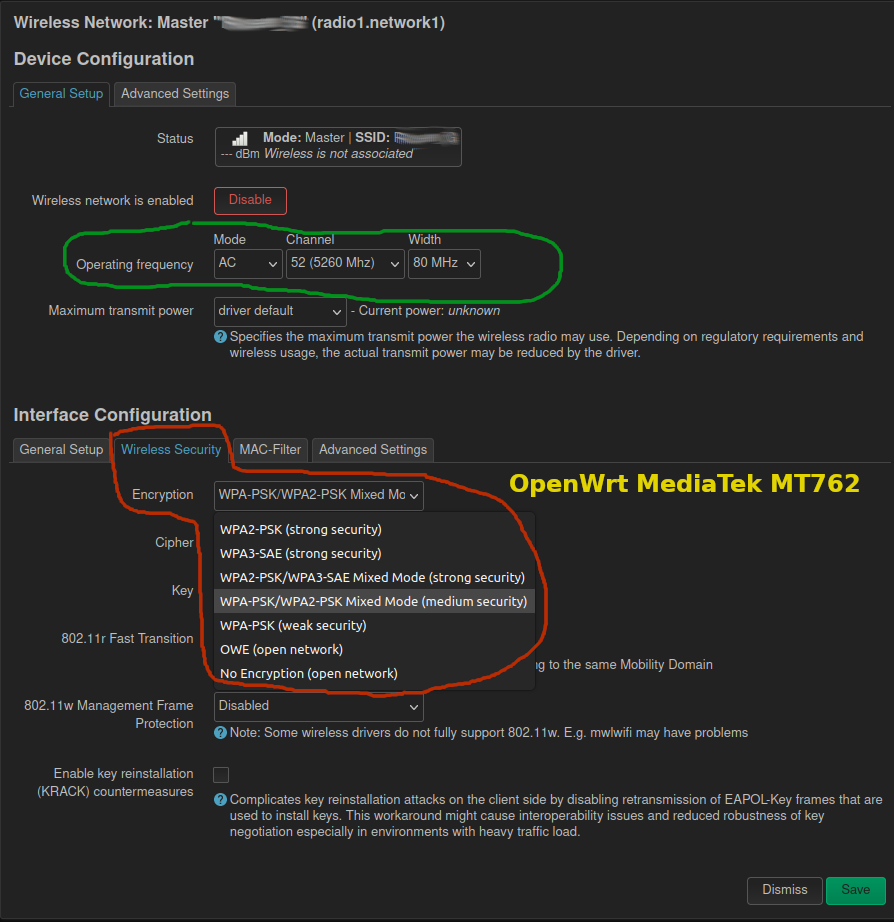
Task: Open Maximum transmit power driver default dropdown
Action: 280,311
